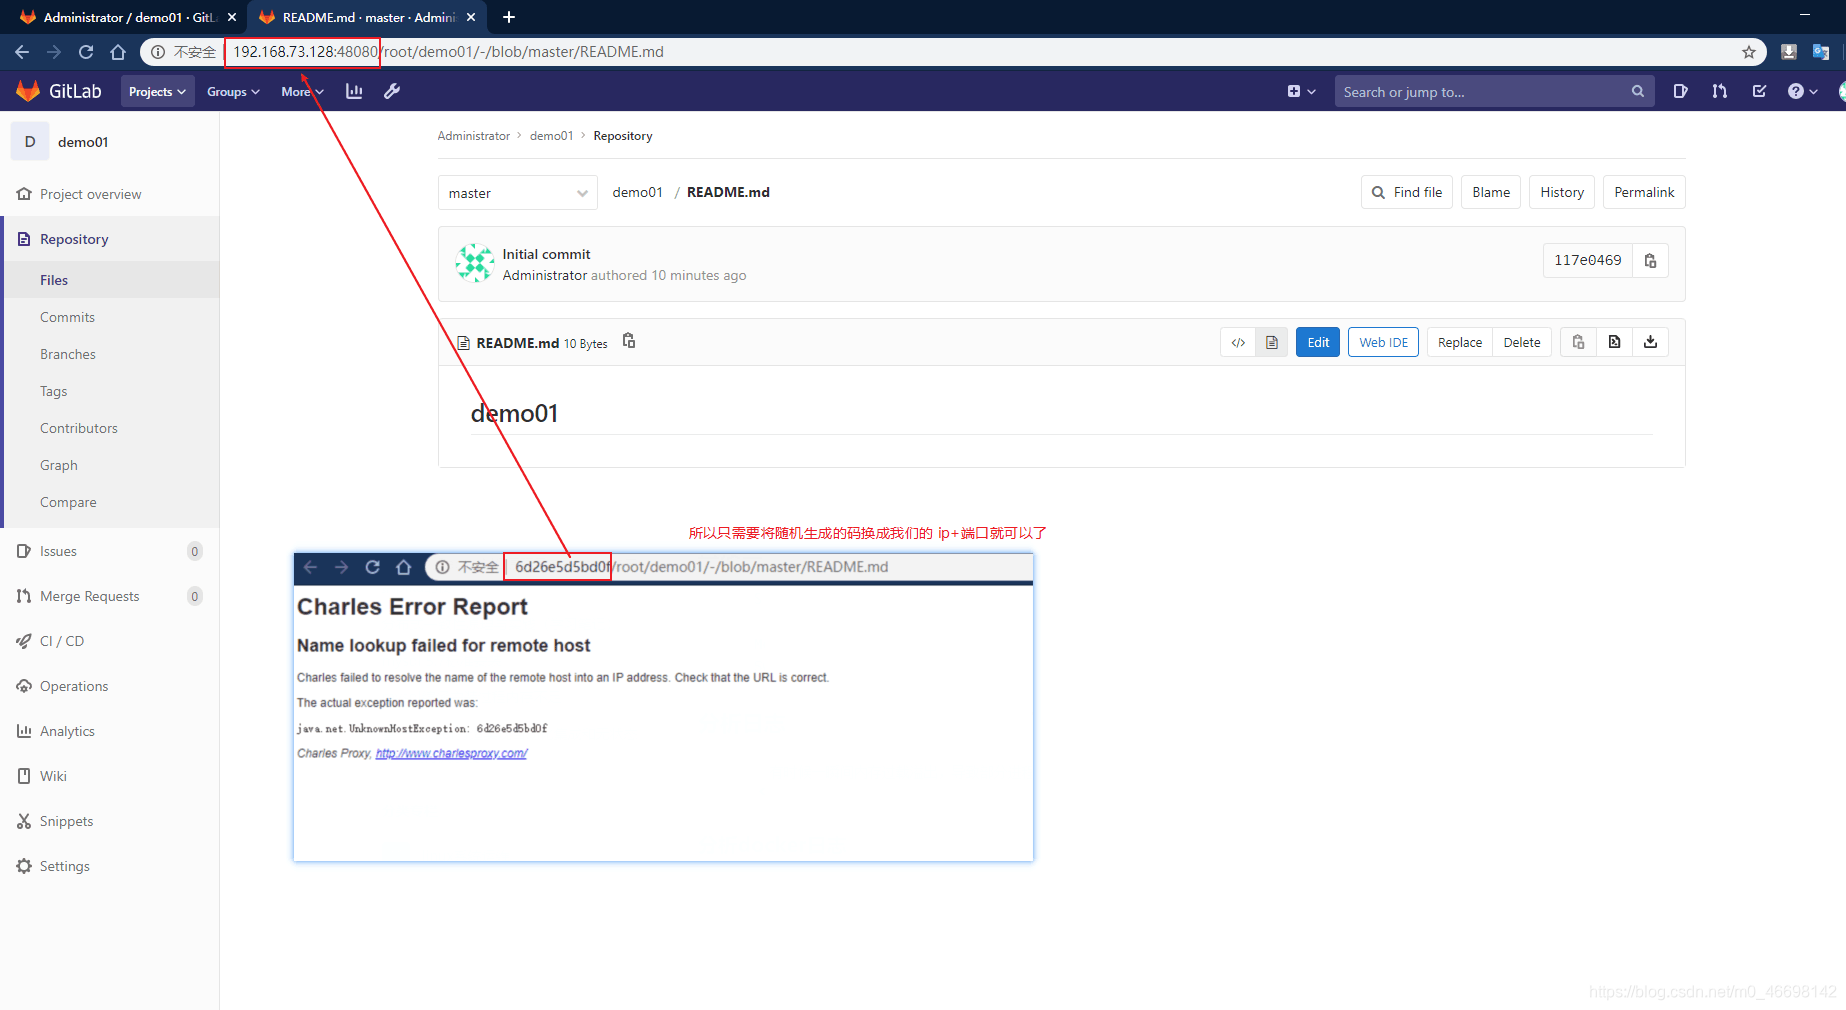The image size is (1846, 1010).
Task: Go back with the browser back arrow
Action: [22, 52]
